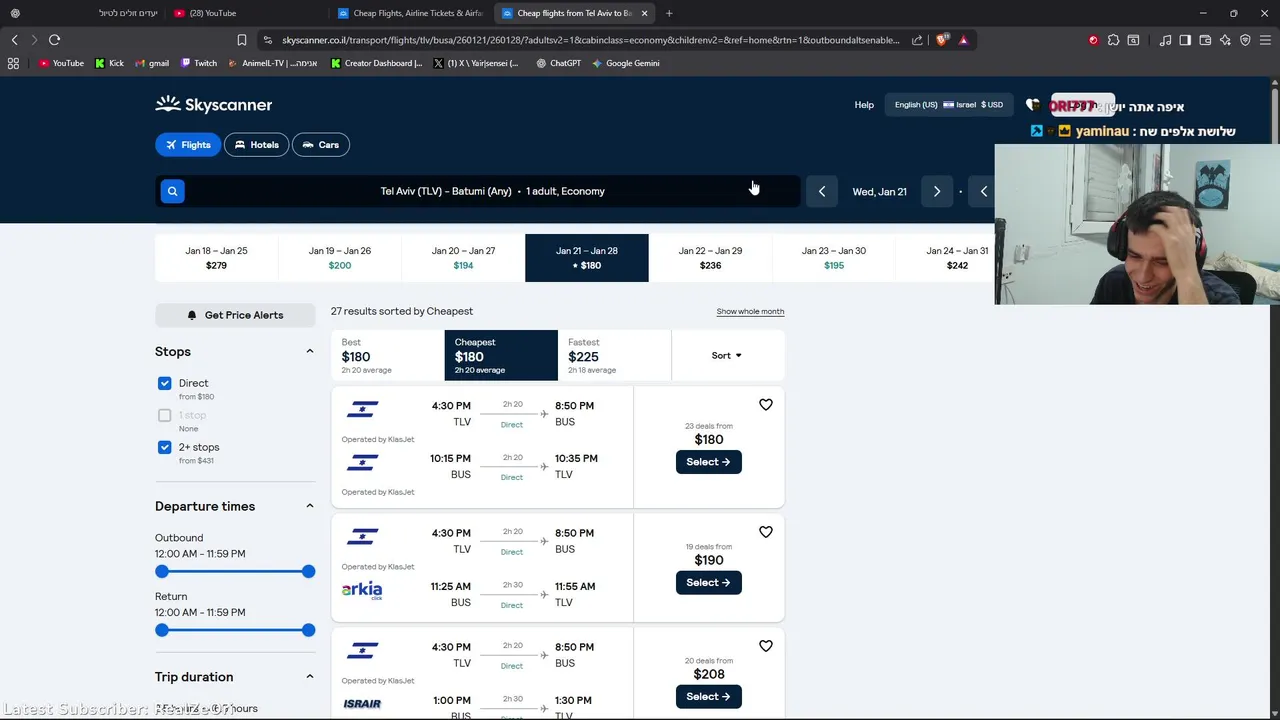Choose Jan 18 – Jan 25 dates $279
1280x720 pixels.
click(x=216, y=258)
